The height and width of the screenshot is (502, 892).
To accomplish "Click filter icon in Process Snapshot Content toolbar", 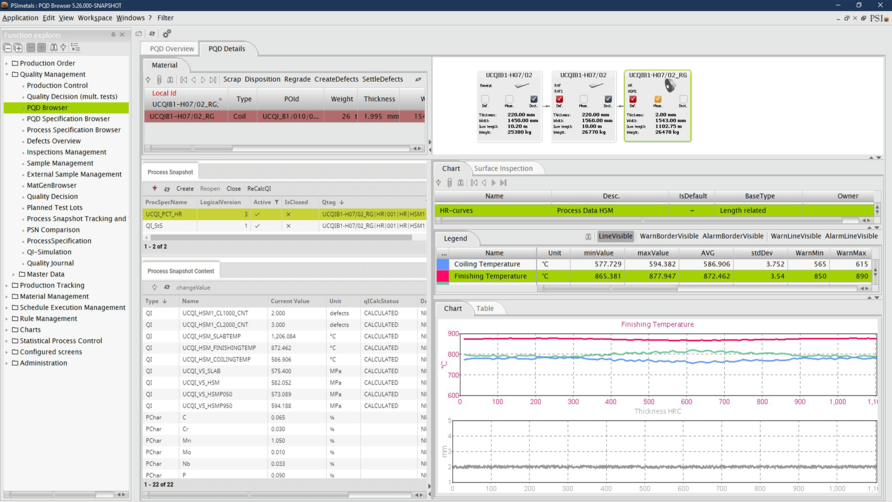I will coord(154,287).
